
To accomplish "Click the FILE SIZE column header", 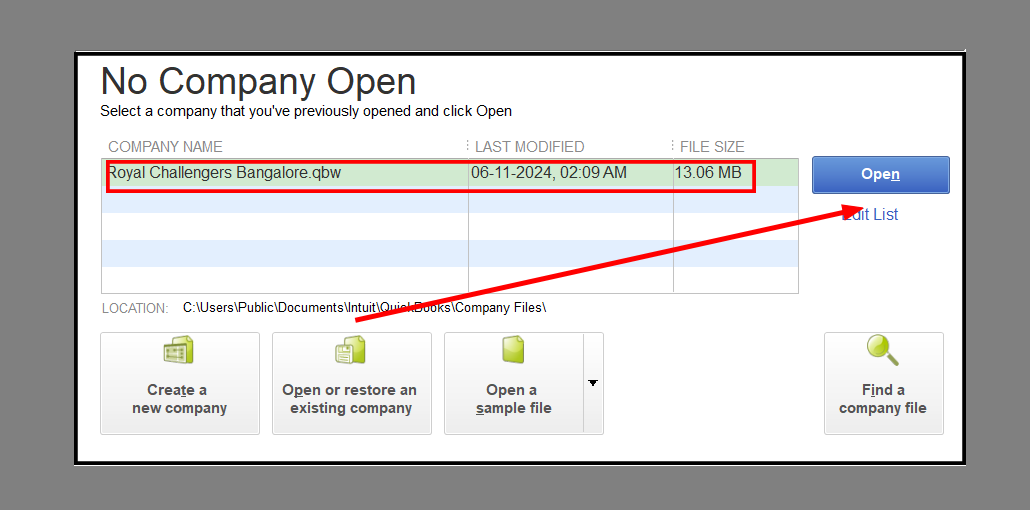I will [x=712, y=147].
